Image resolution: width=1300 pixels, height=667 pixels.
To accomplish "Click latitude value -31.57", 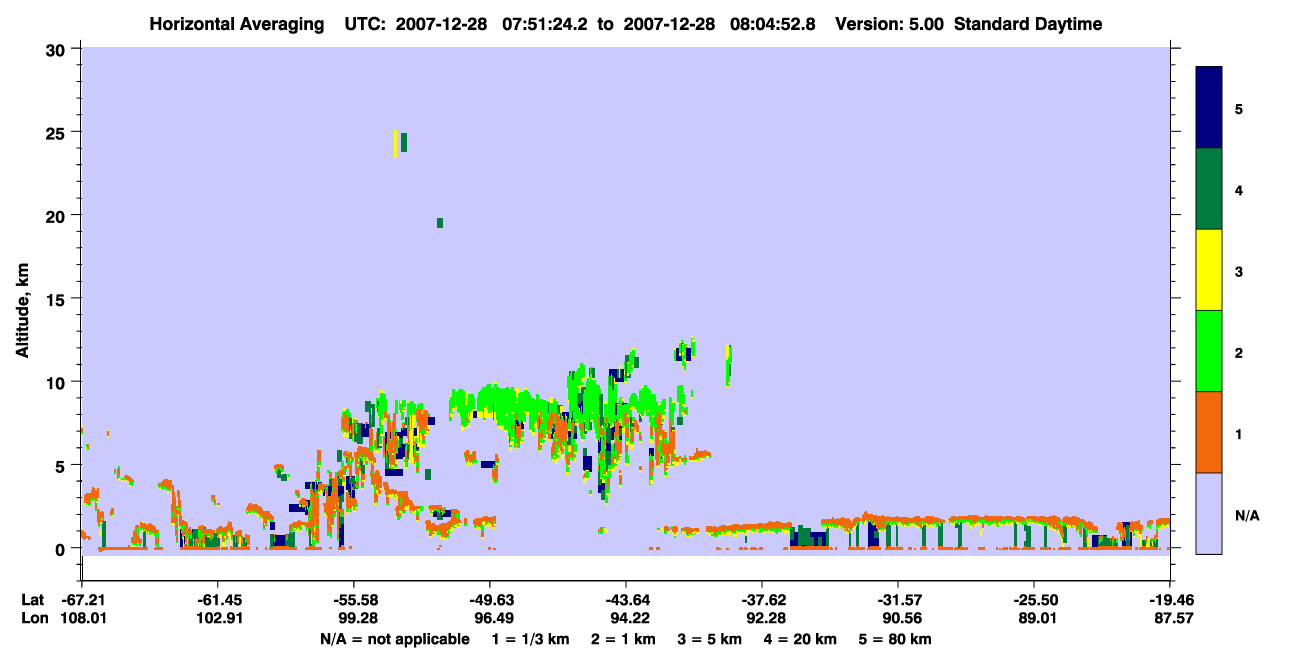I will coord(898,600).
